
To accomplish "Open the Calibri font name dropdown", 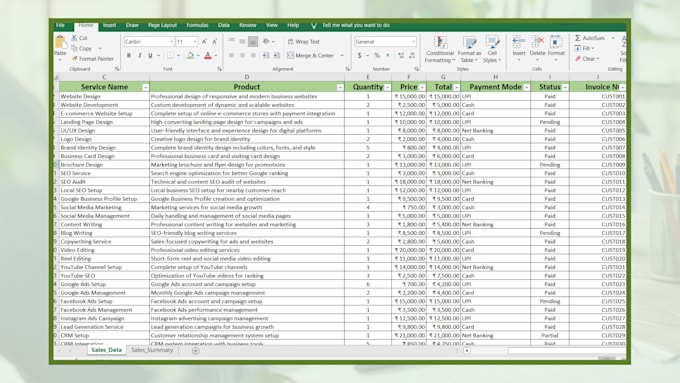I will point(172,42).
